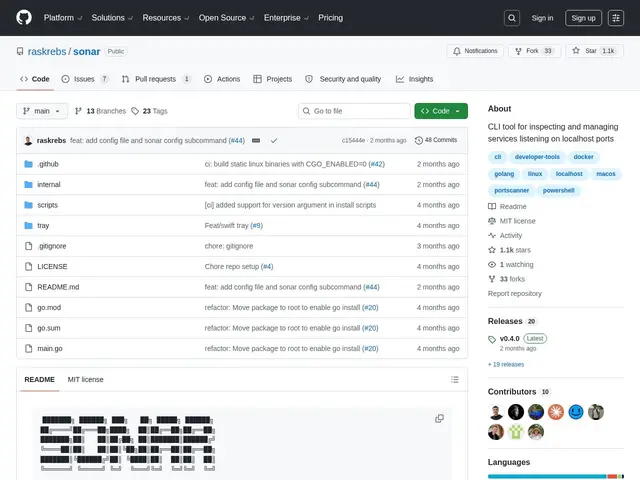Click the Sign in link

click(542, 18)
